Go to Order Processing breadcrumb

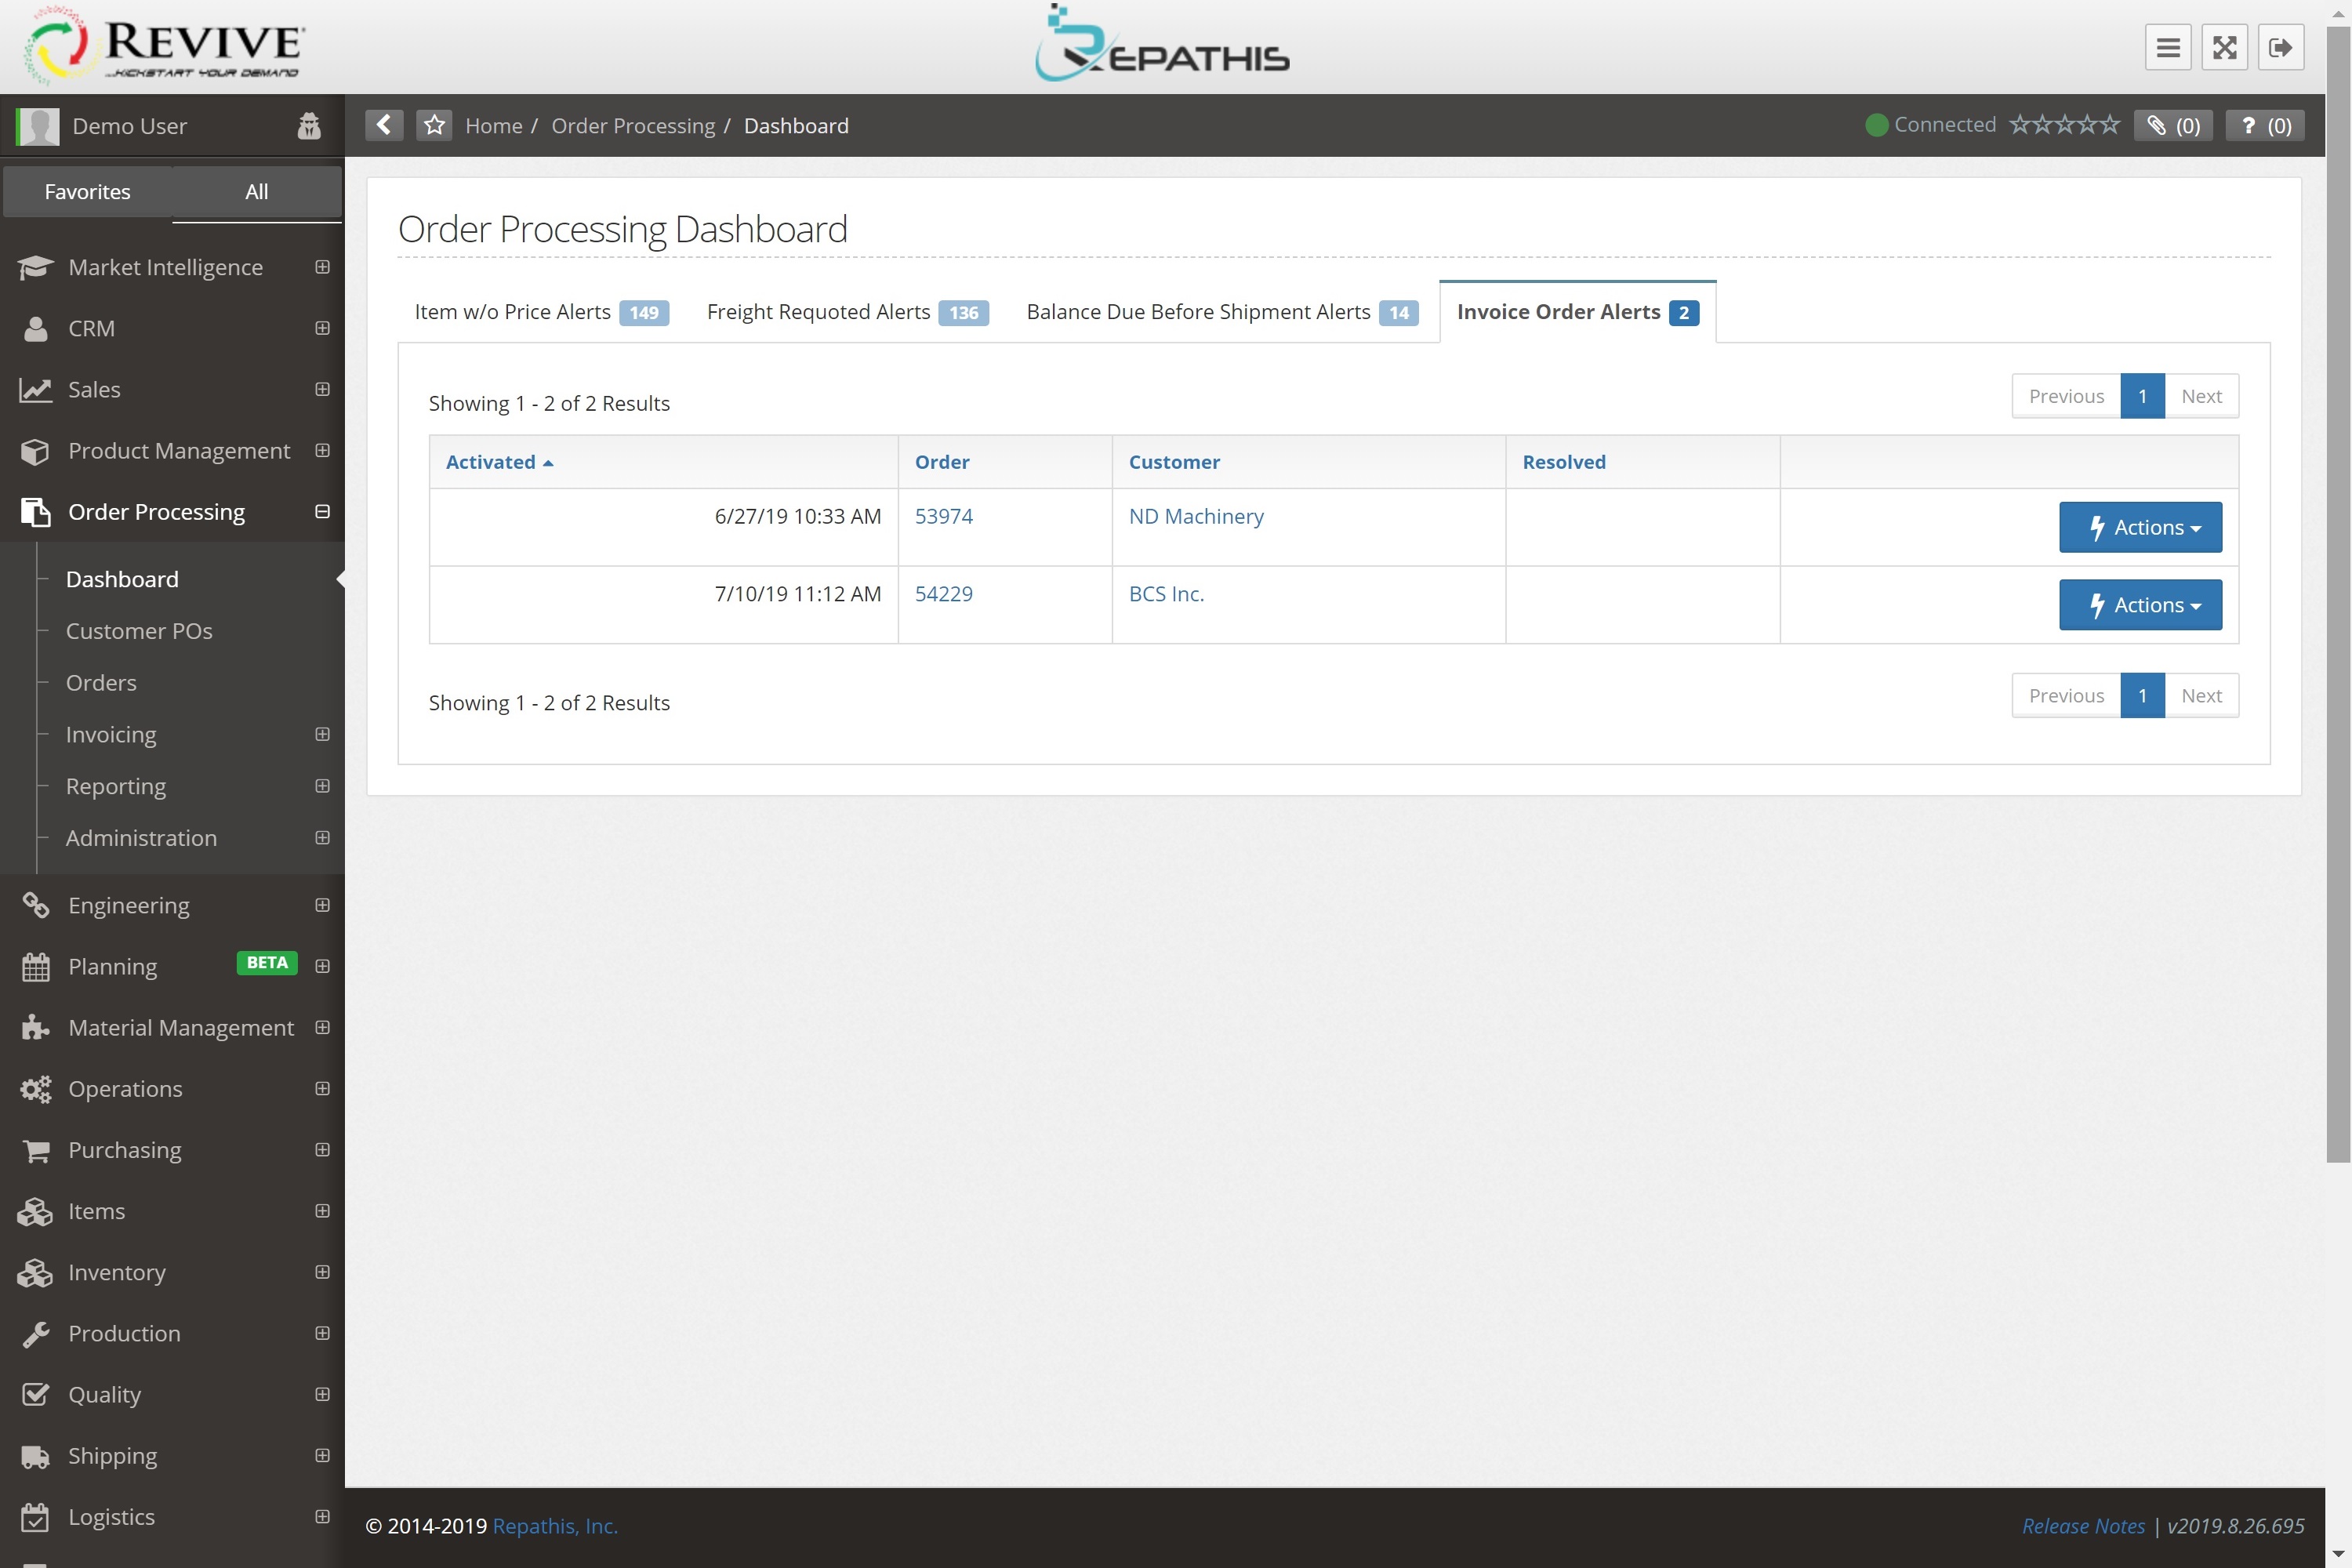pos(633,126)
